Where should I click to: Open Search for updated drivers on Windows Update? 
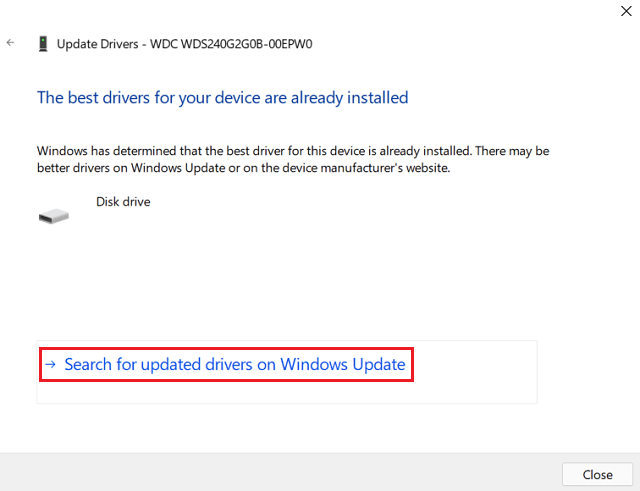[234, 365]
